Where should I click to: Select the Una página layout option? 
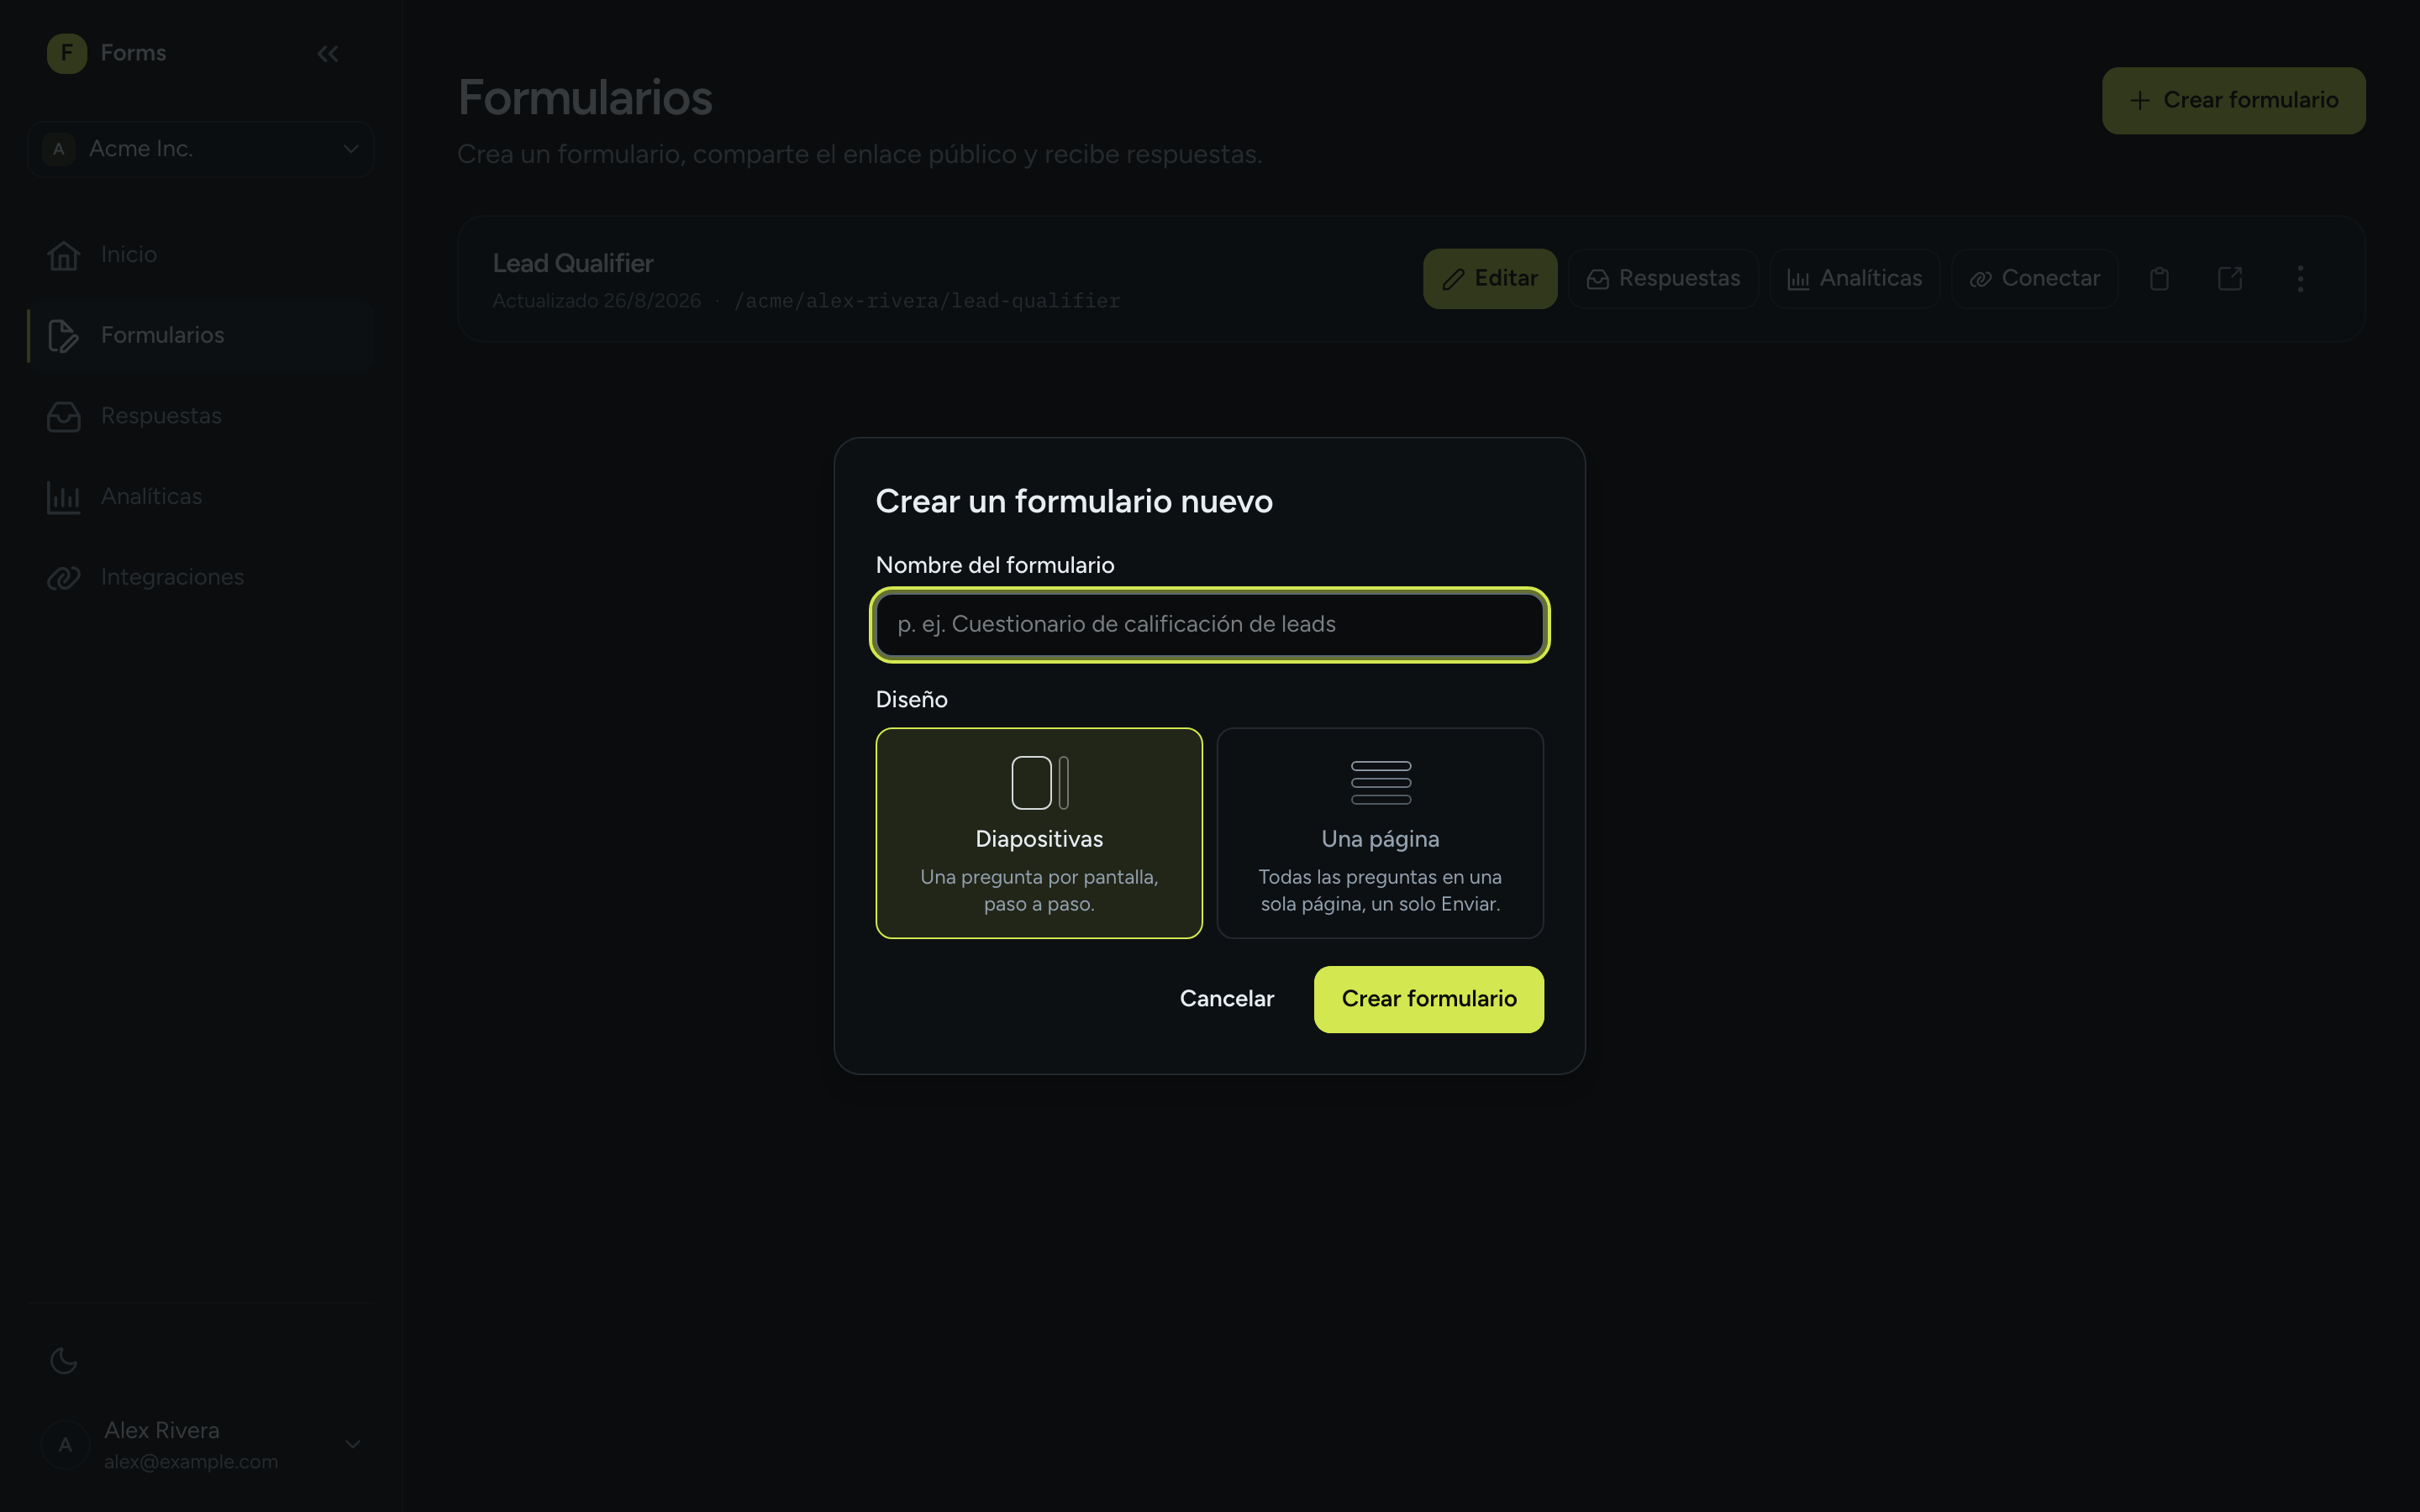(x=1380, y=833)
